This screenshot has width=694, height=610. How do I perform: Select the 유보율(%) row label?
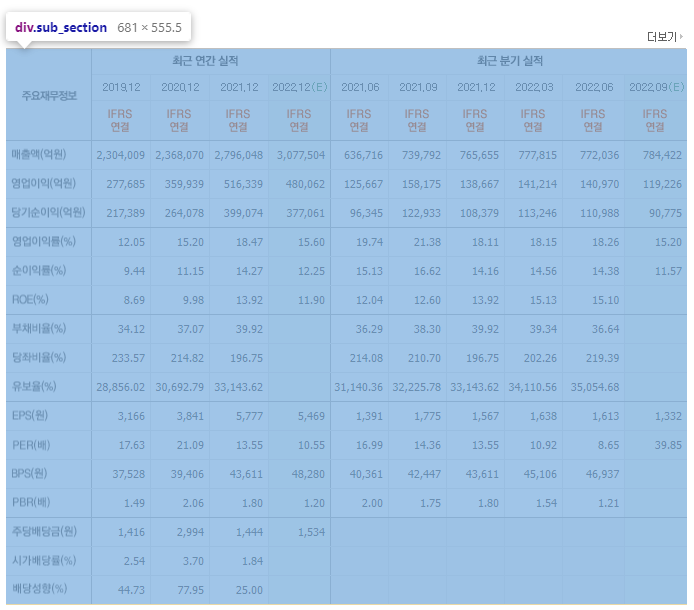(34, 386)
